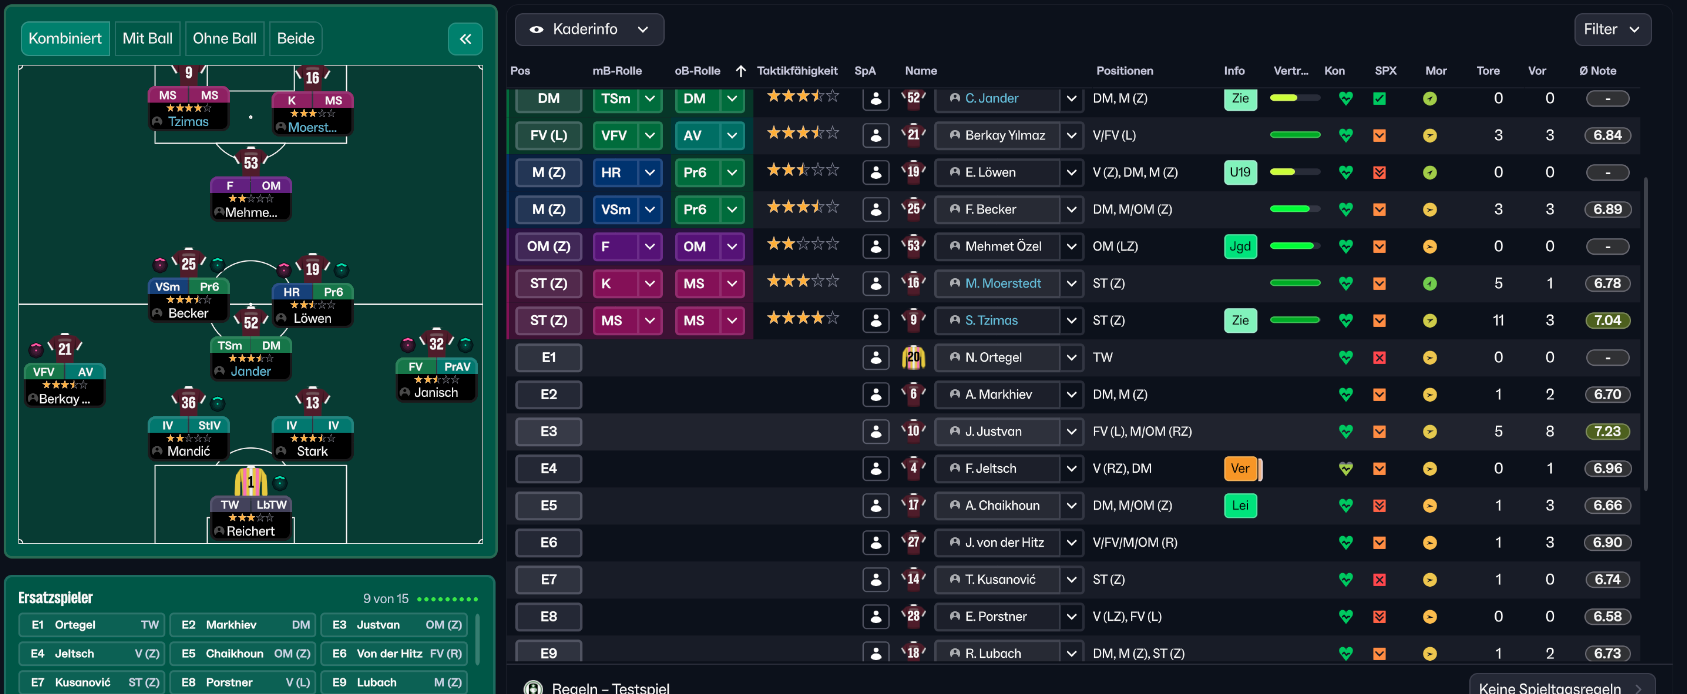Screen dimensions: 1687x694
Task: Click the number 36 shirt of Mandić
Action: pyautogui.click(x=188, y=402)
